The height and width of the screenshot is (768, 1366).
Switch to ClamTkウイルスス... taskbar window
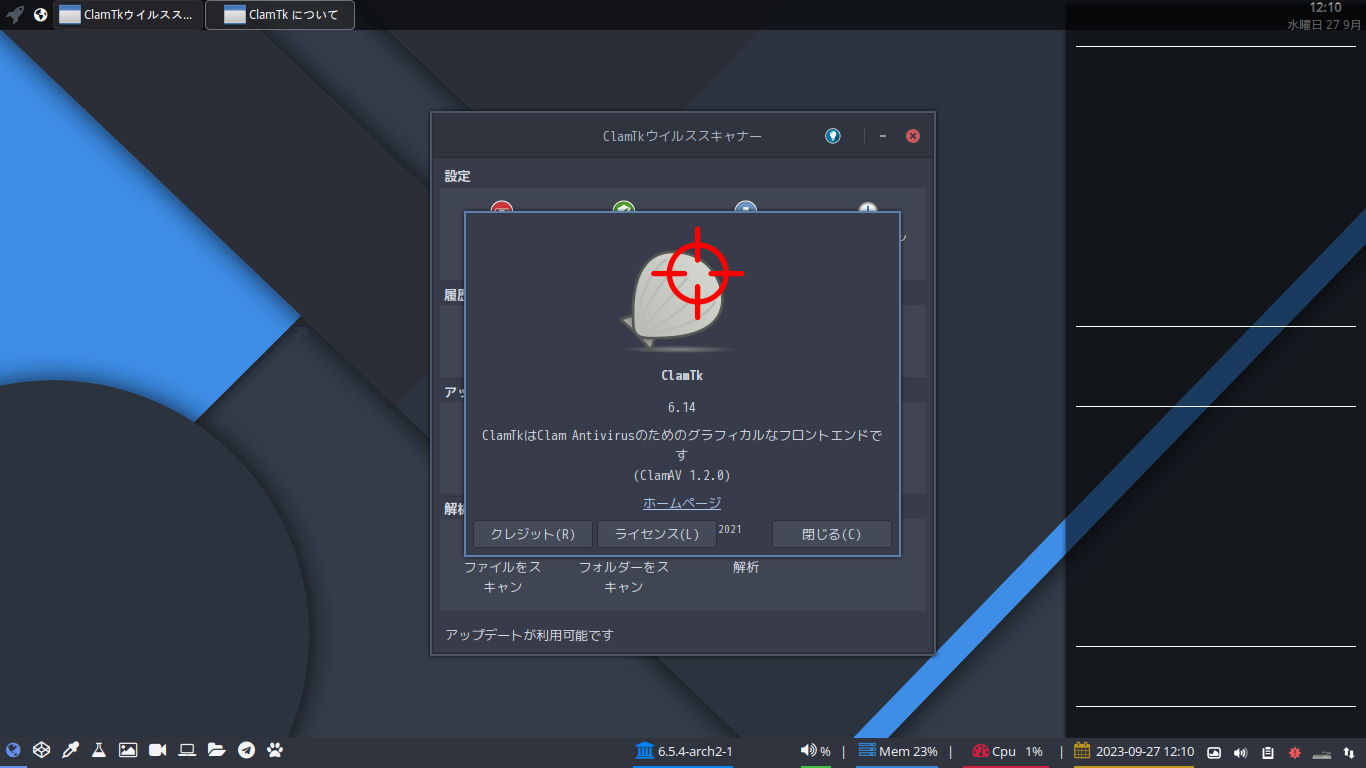[127, 15]
